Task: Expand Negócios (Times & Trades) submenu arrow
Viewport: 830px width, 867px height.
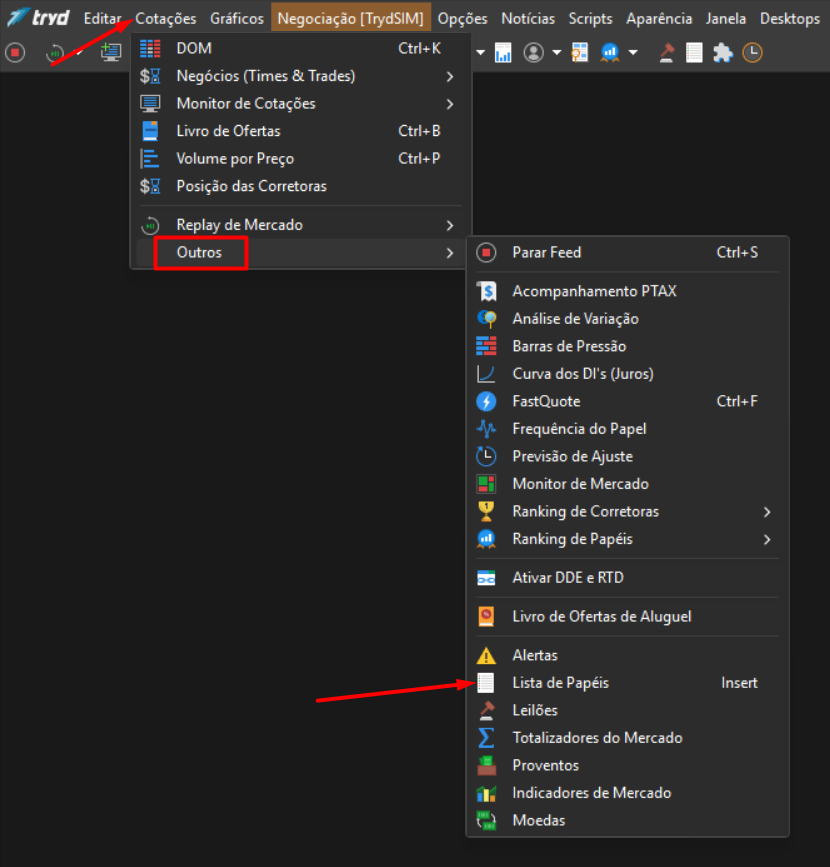Action: click(x=450, y=76)
